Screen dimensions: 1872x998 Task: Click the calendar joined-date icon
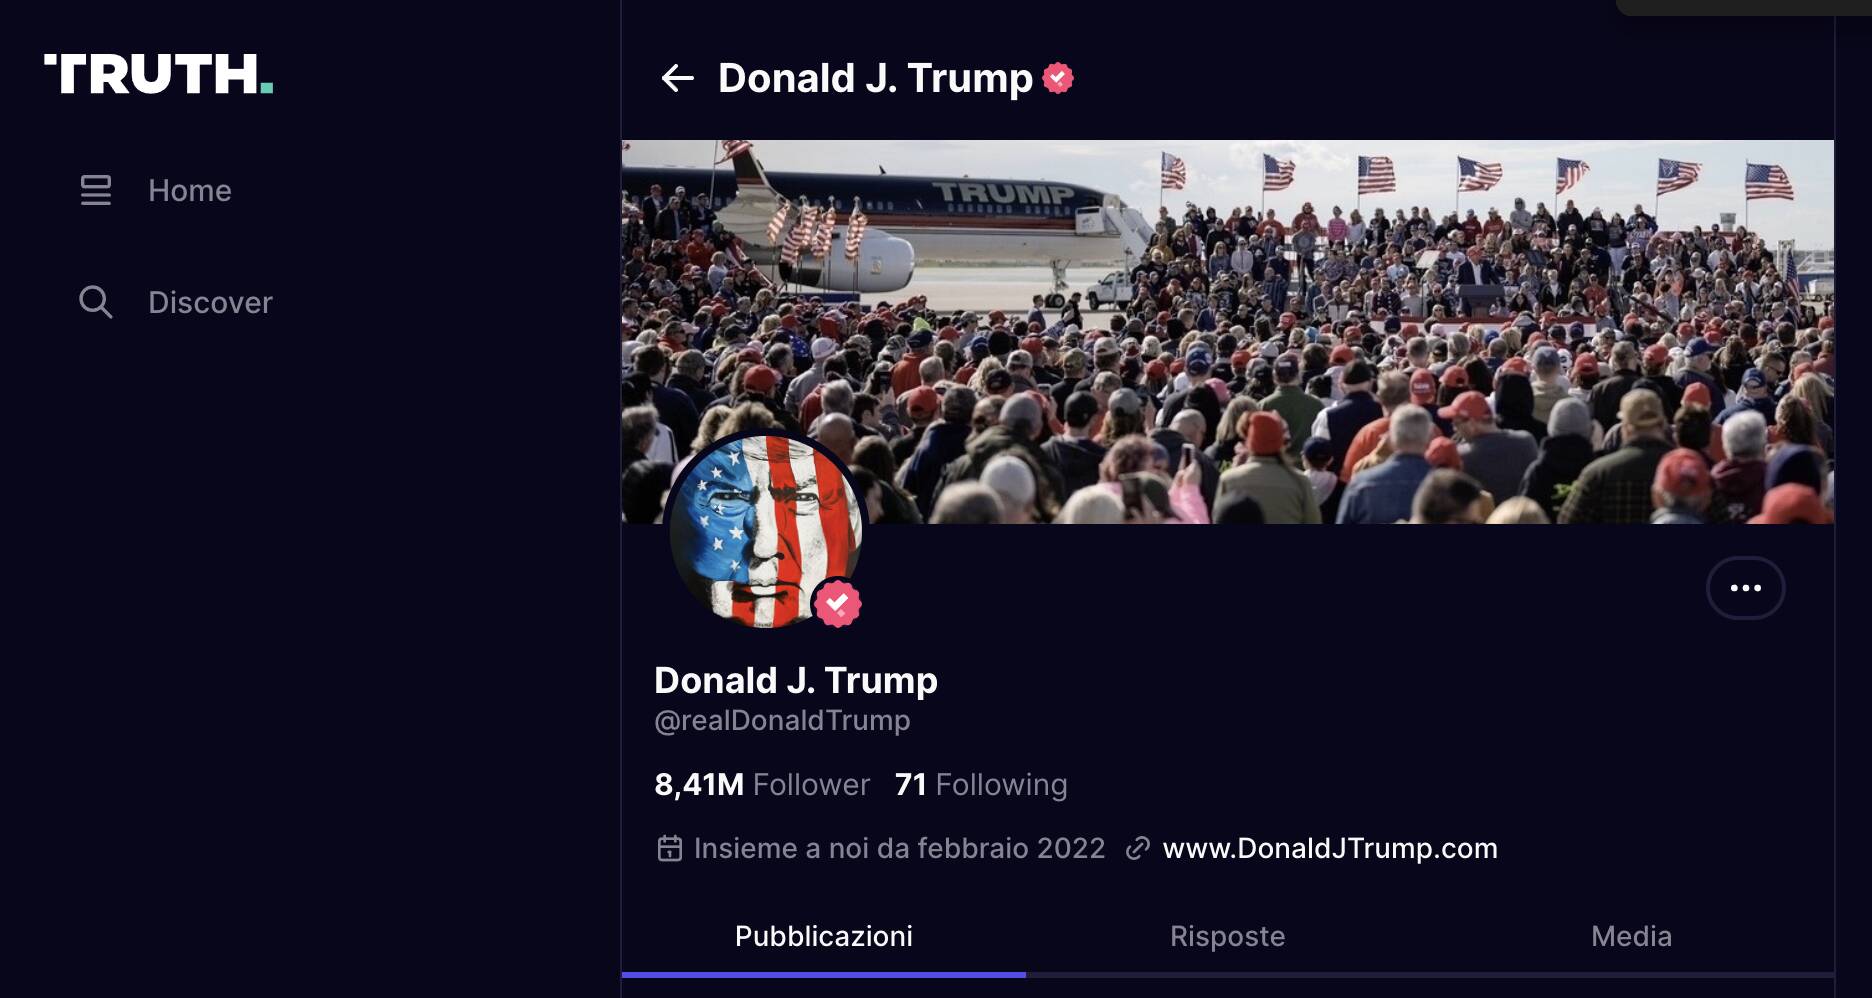point(669,848)
